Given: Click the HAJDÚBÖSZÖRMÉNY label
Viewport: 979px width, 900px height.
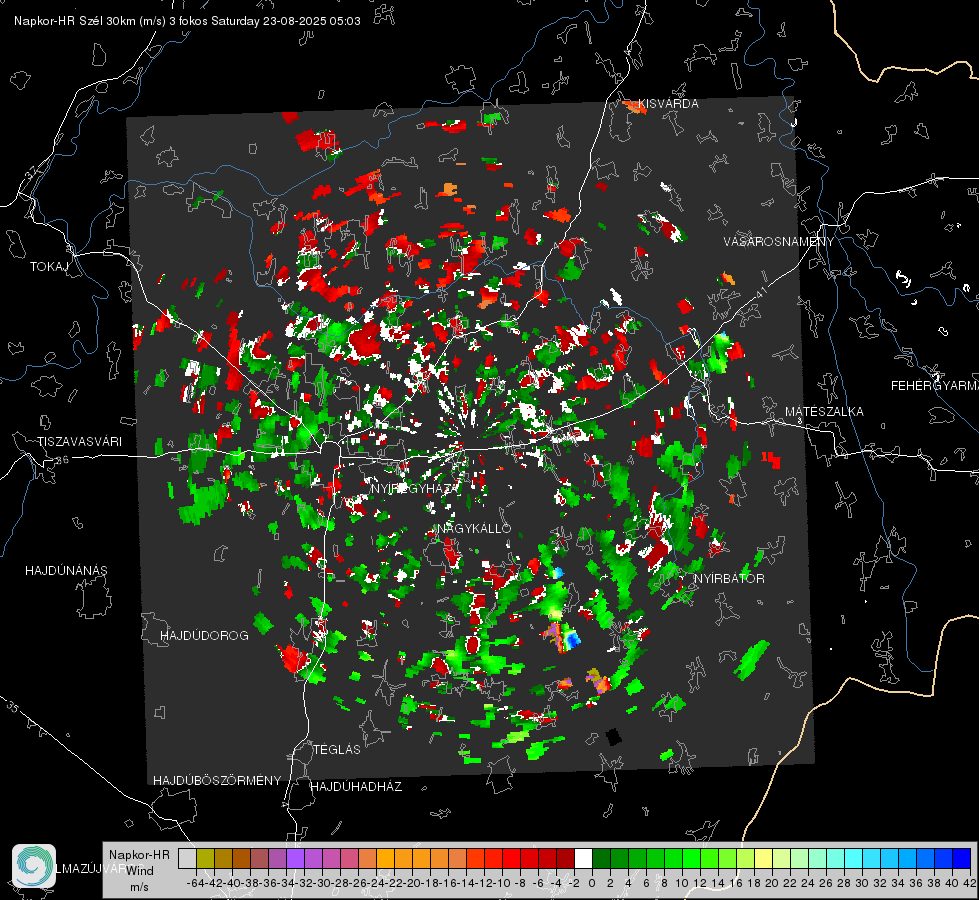Looking at the screenshot, I should click(x=217, y=781).
